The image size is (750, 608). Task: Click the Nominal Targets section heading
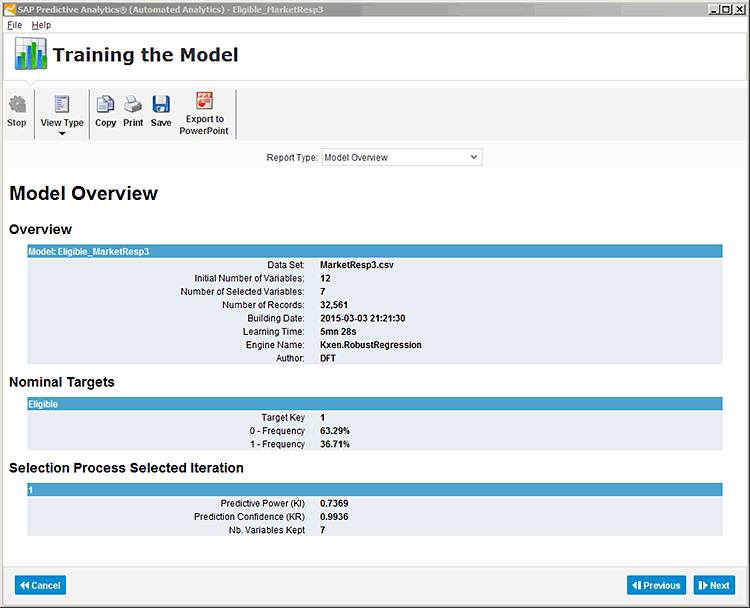[62, 382]
